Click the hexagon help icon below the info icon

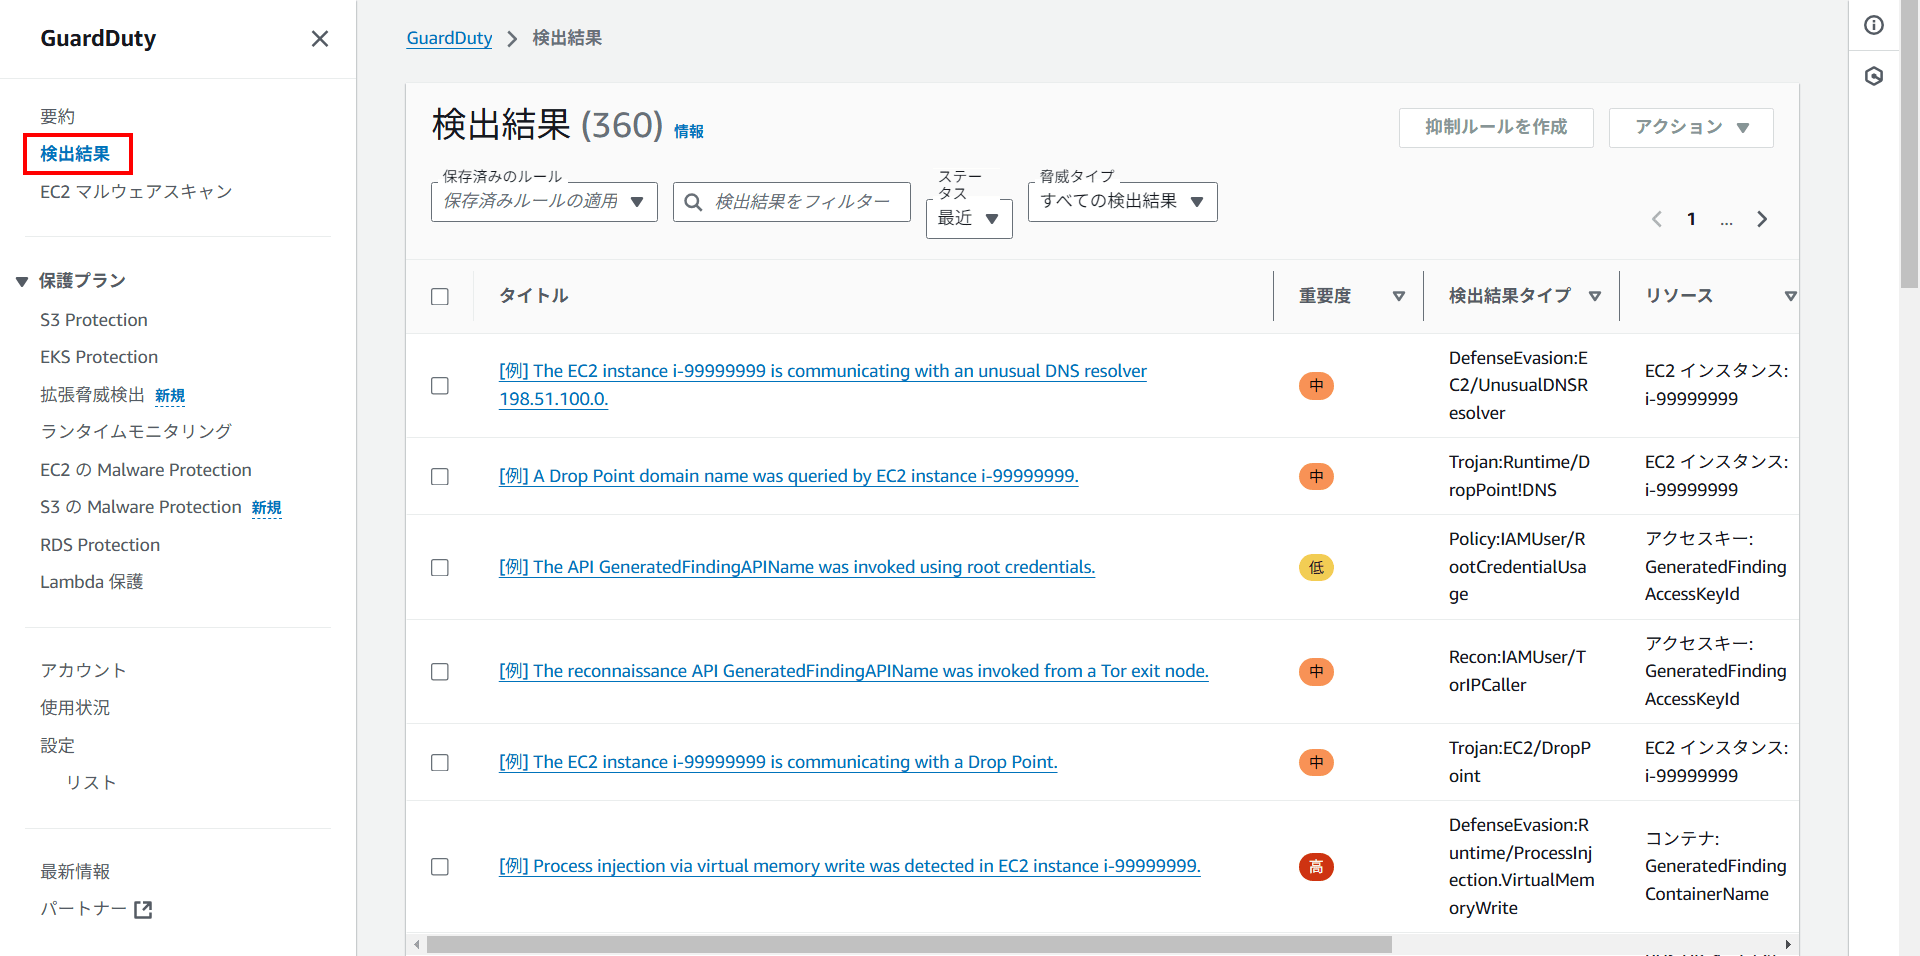1874,76
